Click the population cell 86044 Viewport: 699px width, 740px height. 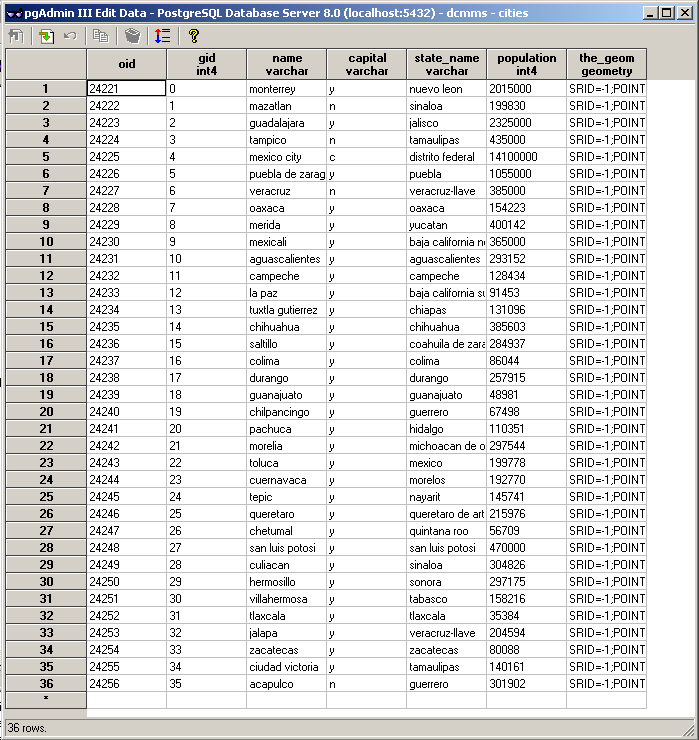click(526, 361)
